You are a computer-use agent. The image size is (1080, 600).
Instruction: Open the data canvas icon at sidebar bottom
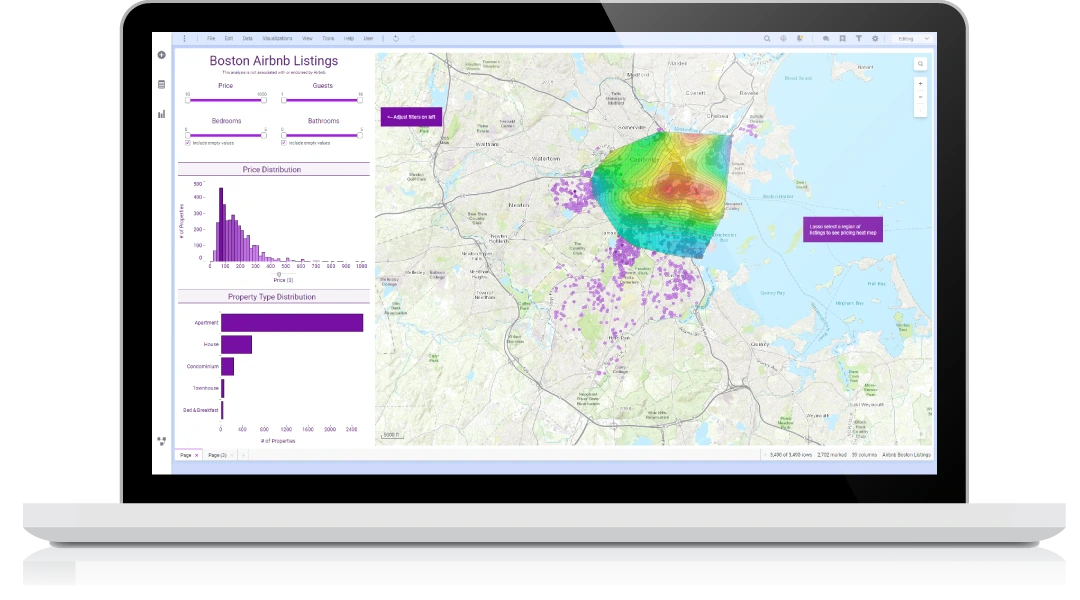(161, 441)
